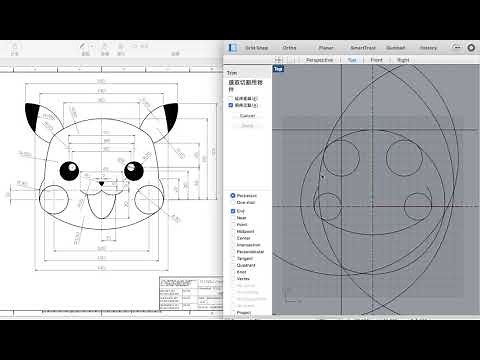Viewport: 480px width, 360px height.
Task: Toggle History recording in the Rhino toolbar
Action: (428, 48)
